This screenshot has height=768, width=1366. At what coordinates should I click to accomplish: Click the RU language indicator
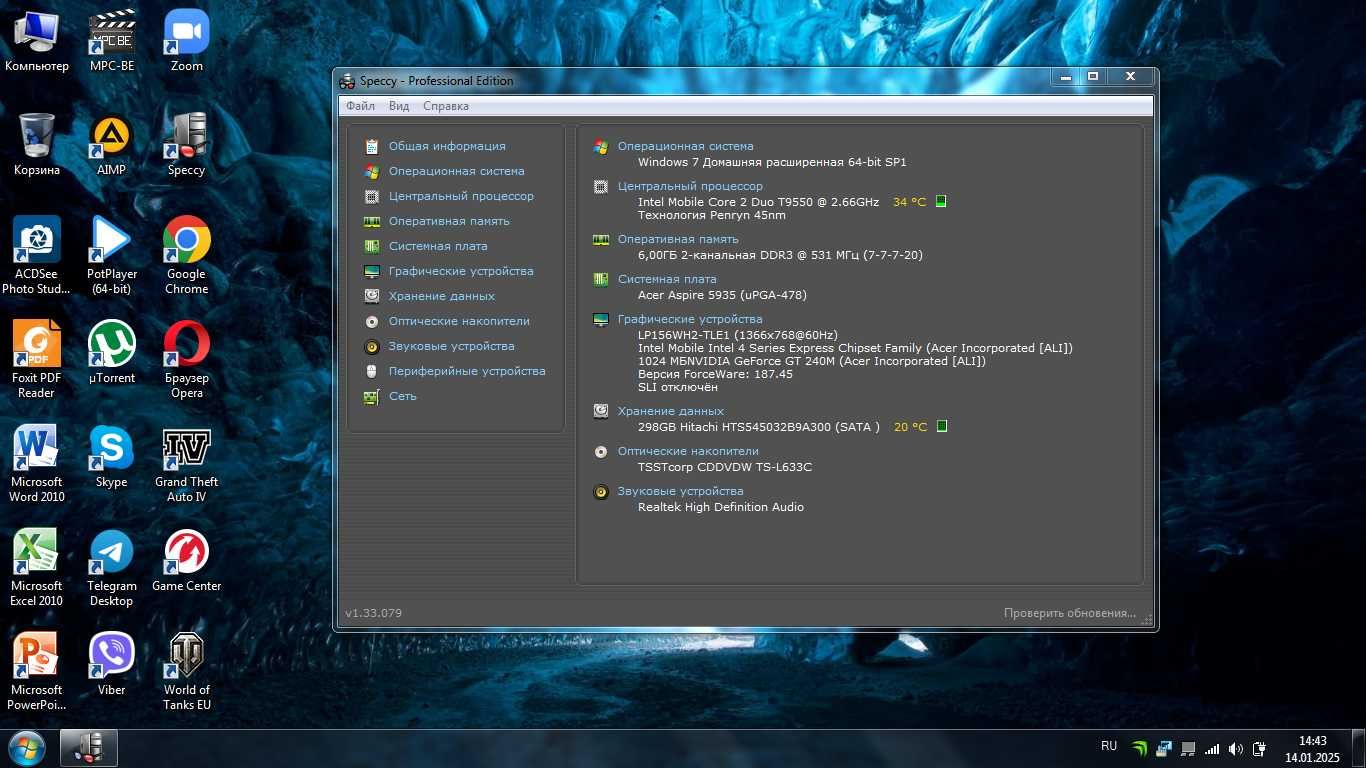[x=1109, y=746]
